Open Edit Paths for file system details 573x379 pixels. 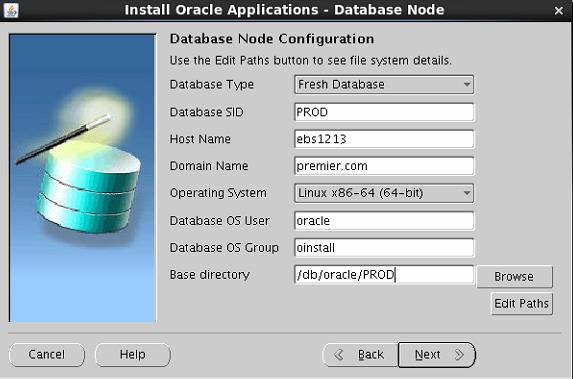coord(521,303)
